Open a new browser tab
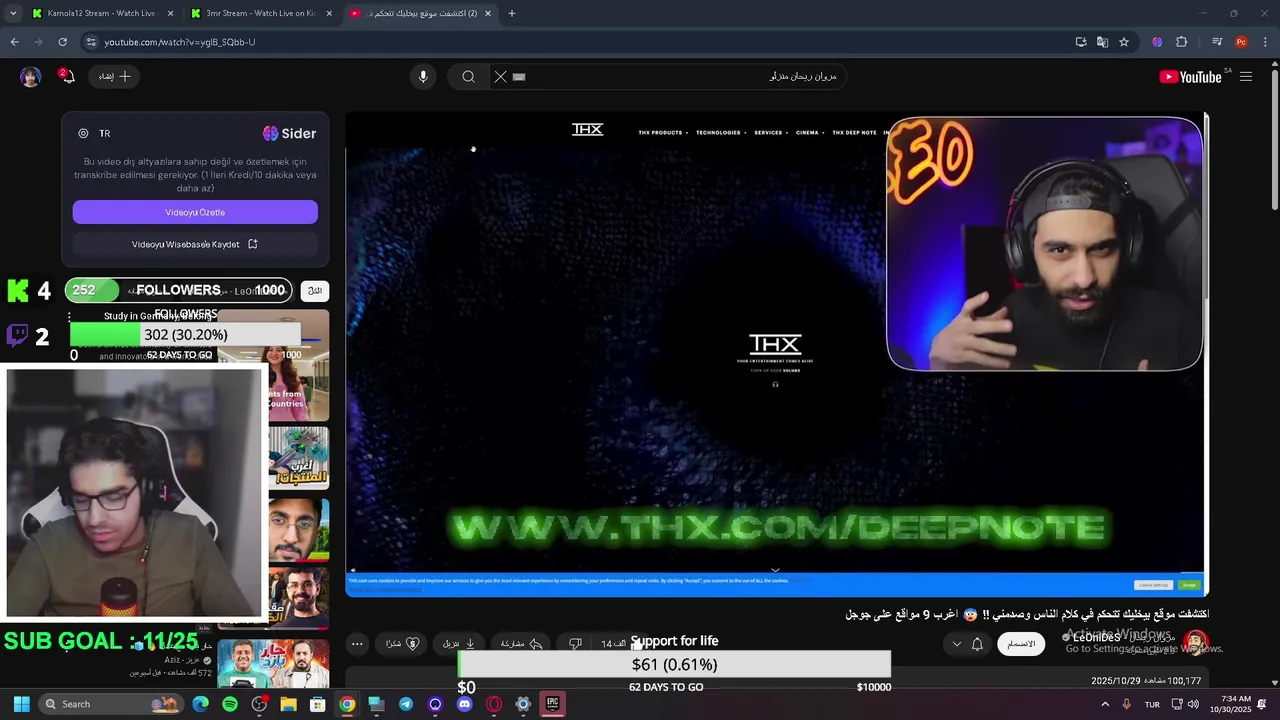1280x720 pixels. tap(511, 13)
